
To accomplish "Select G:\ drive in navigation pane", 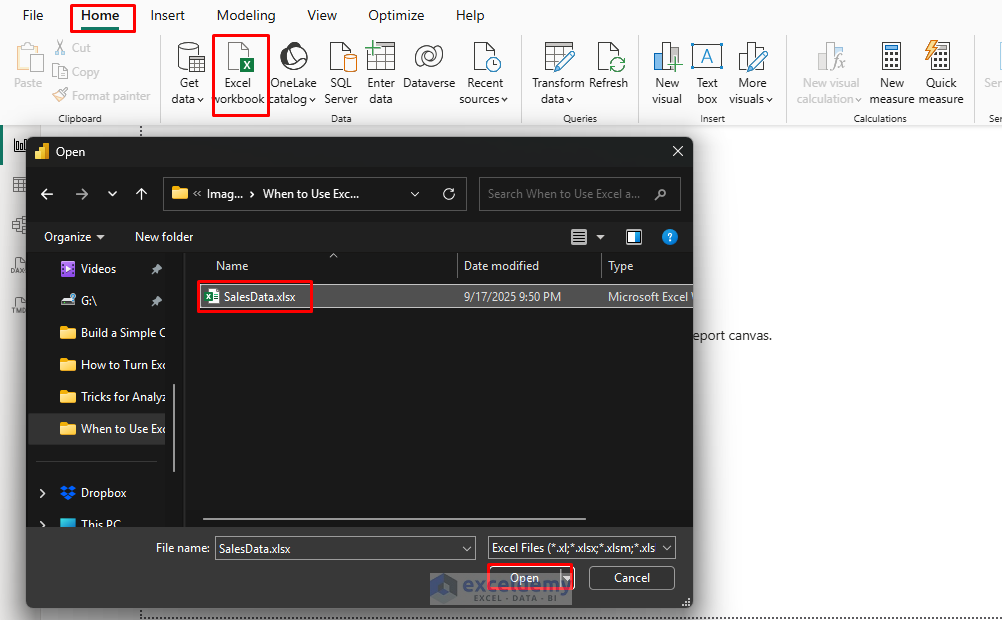I will (89, 301).
